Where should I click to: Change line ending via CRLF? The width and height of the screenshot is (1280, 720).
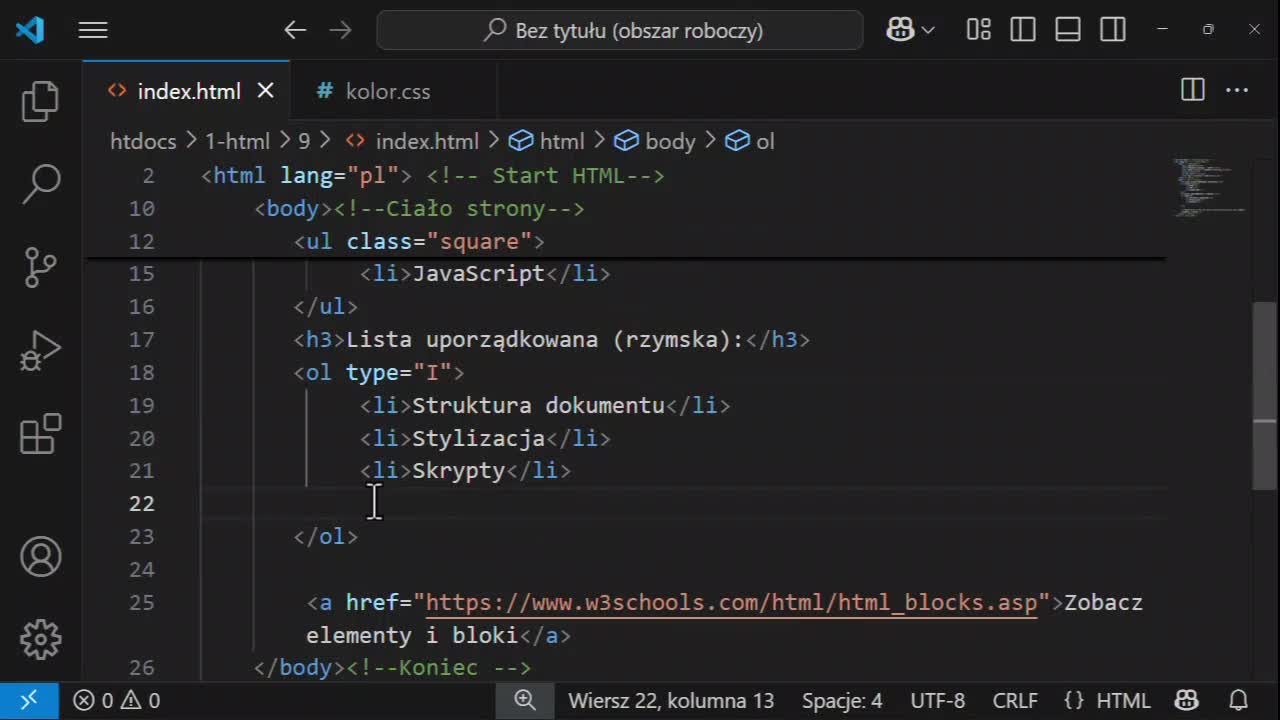pyautogui.click(x=1015, y=701)
